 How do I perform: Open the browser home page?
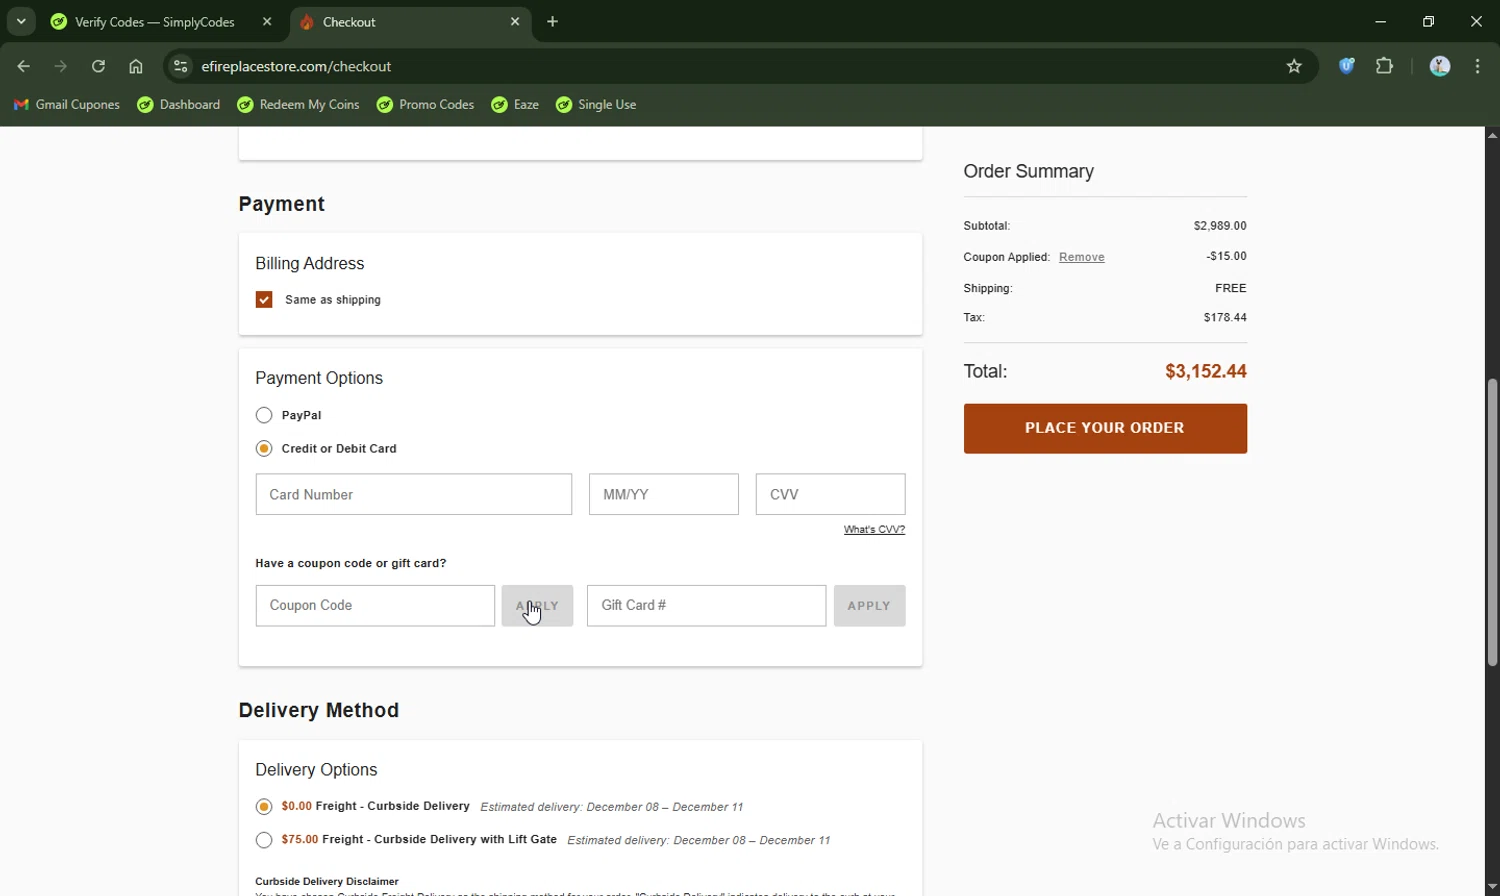(136, 67)
